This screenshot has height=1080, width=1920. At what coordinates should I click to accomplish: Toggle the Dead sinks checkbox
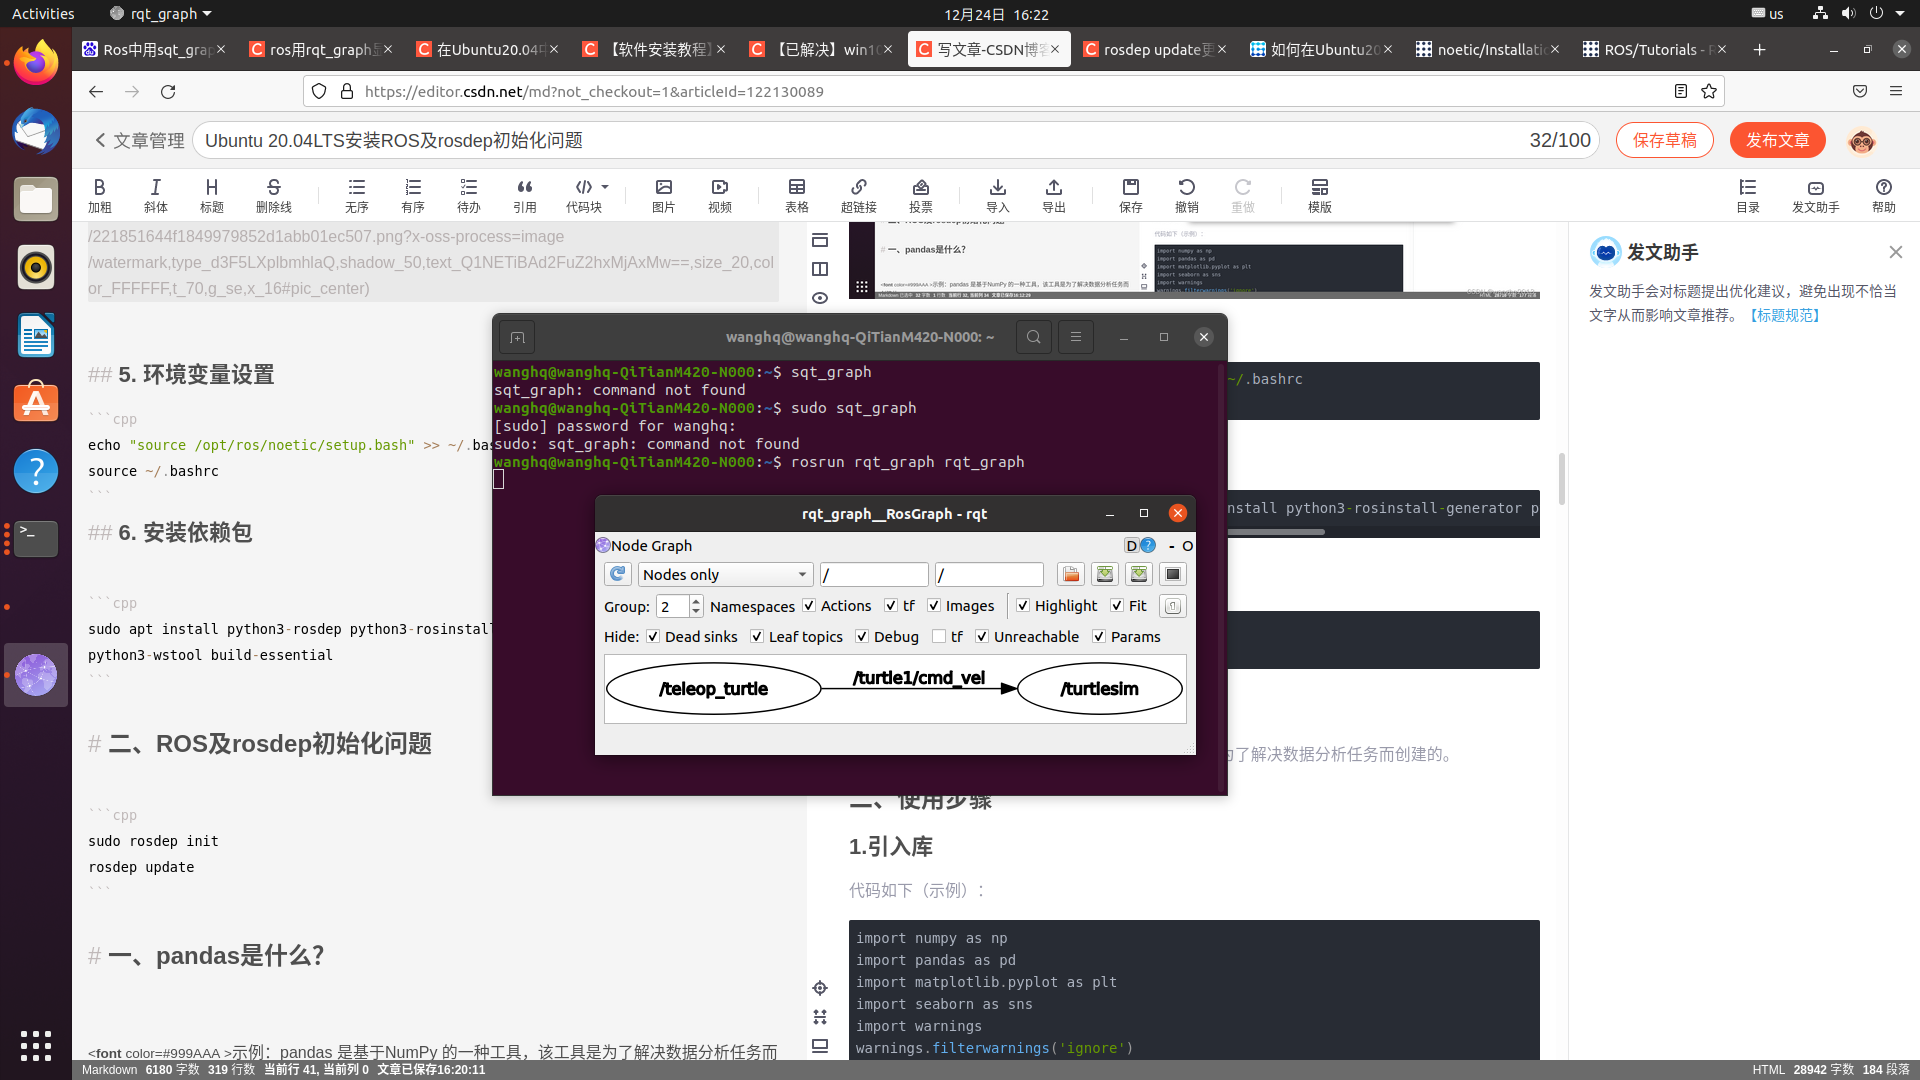pos(653,637)
